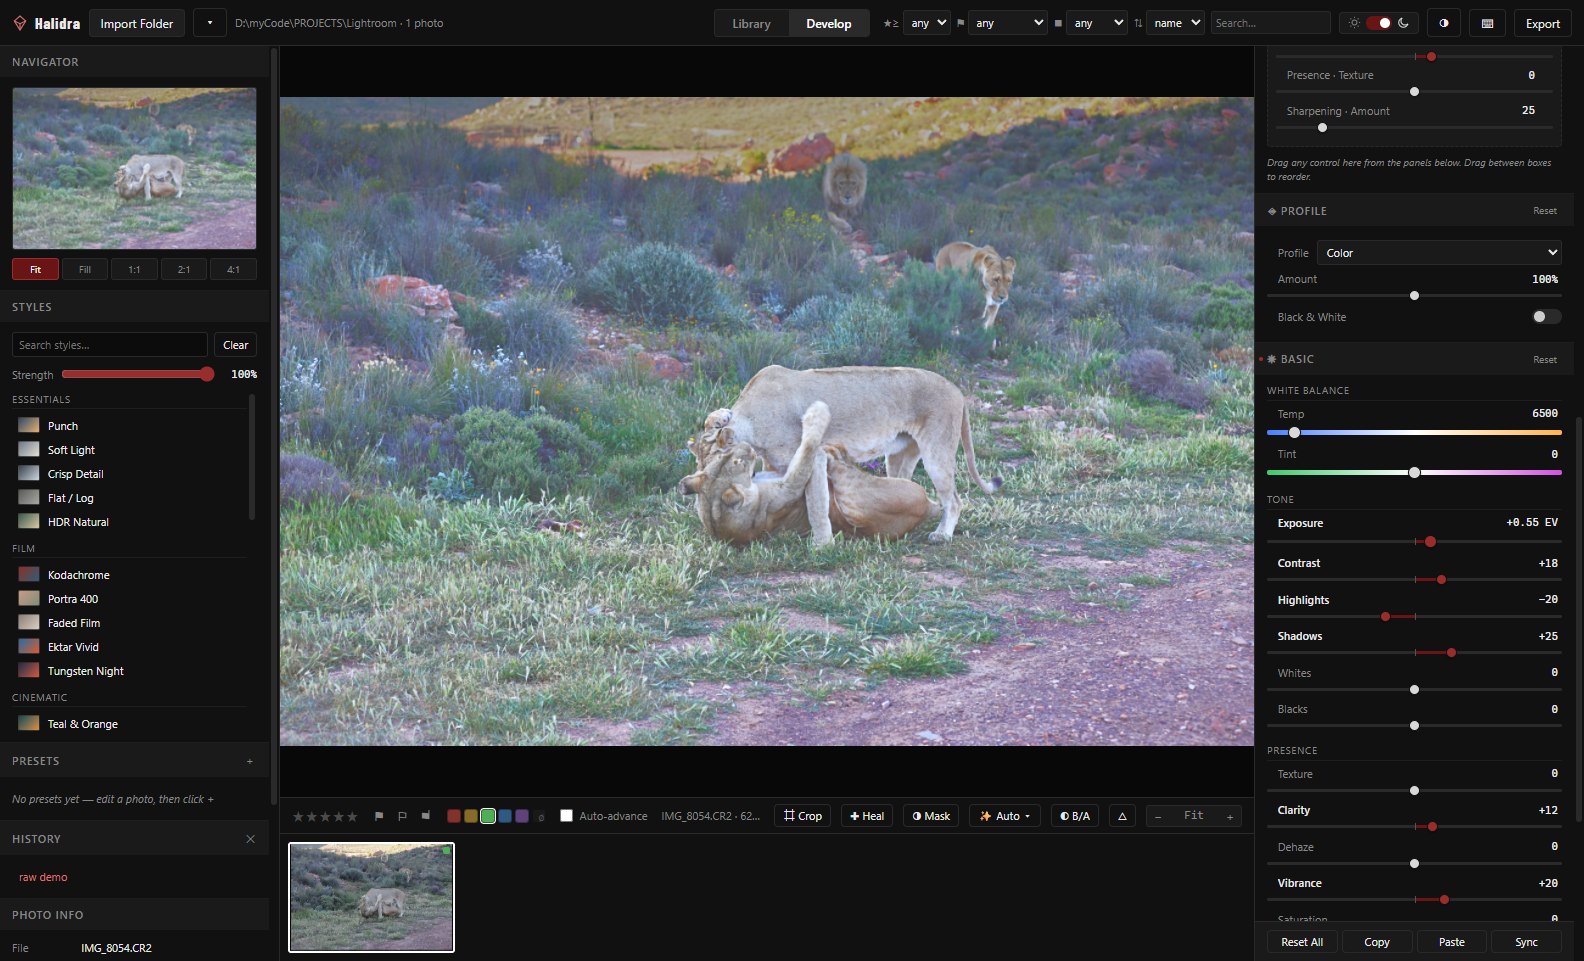Click the top bar Search field
This screenshot has width=1584, height=961.
1270,23
